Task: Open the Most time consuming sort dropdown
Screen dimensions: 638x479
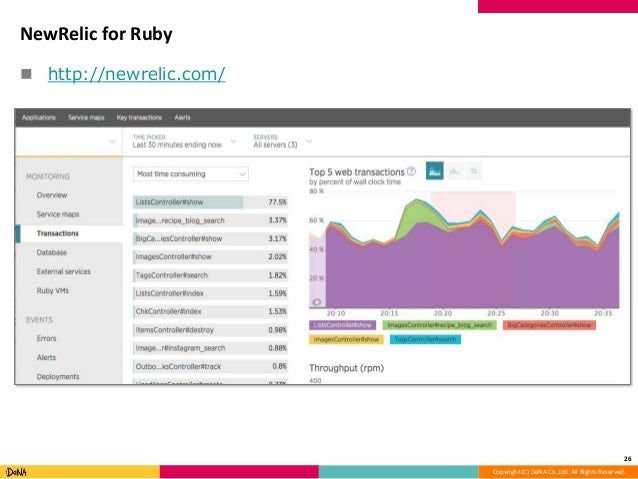Action: (190, 174)
